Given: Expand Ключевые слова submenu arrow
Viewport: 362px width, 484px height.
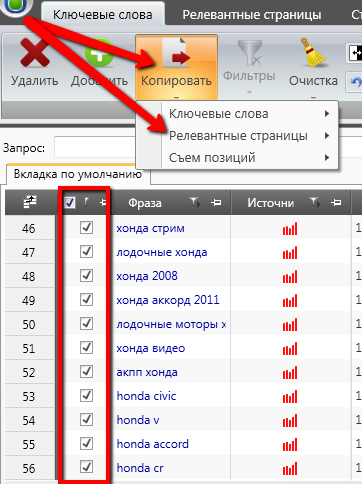Looking at the screenshot, I should click(x=327, y=114).
